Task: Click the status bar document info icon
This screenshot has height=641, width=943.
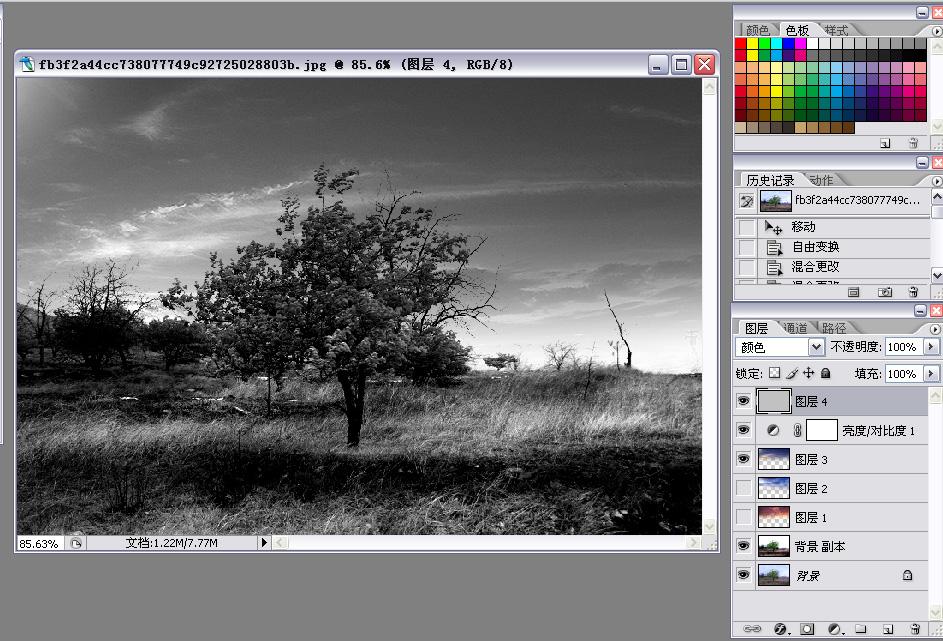Action: click(76, 543)
